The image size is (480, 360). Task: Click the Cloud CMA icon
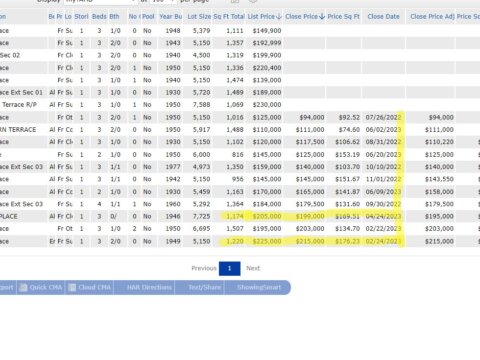[72, 288]
